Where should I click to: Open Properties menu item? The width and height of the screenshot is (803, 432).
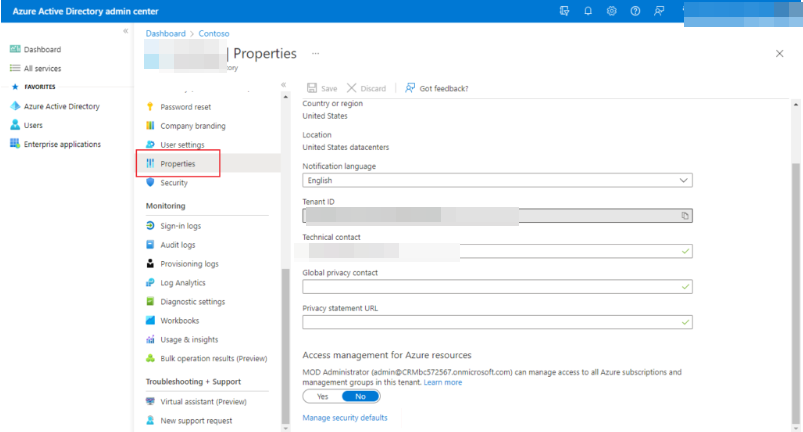click(x=178, y=164)
